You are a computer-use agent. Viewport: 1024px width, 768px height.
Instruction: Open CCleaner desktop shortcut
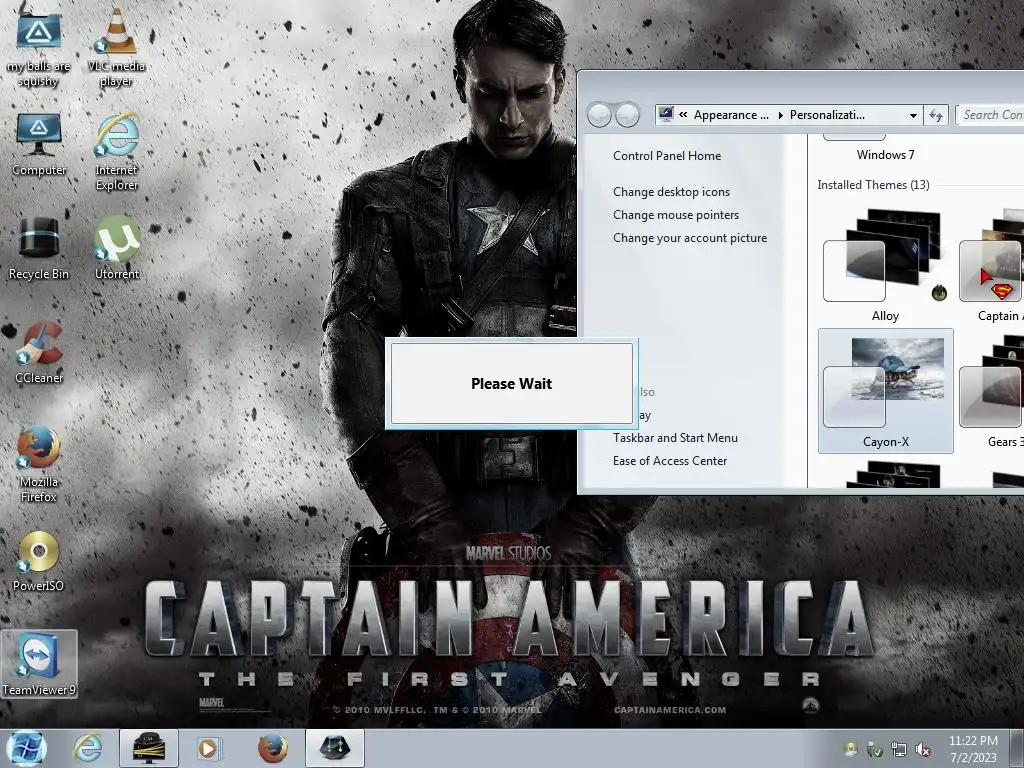pyautogui.click(x=39, y=353)
